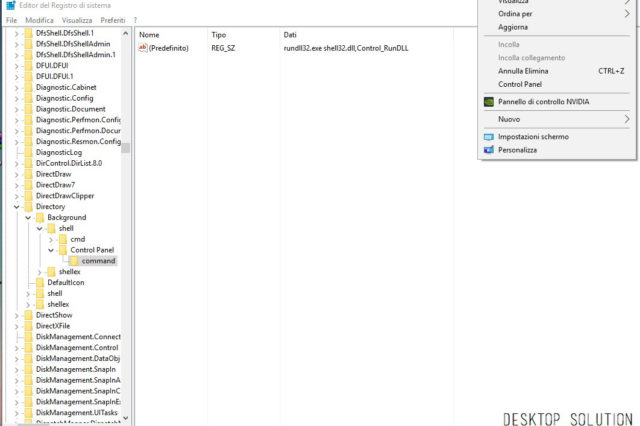Click the NVIDIA icon in context menu

coord(489,102)
